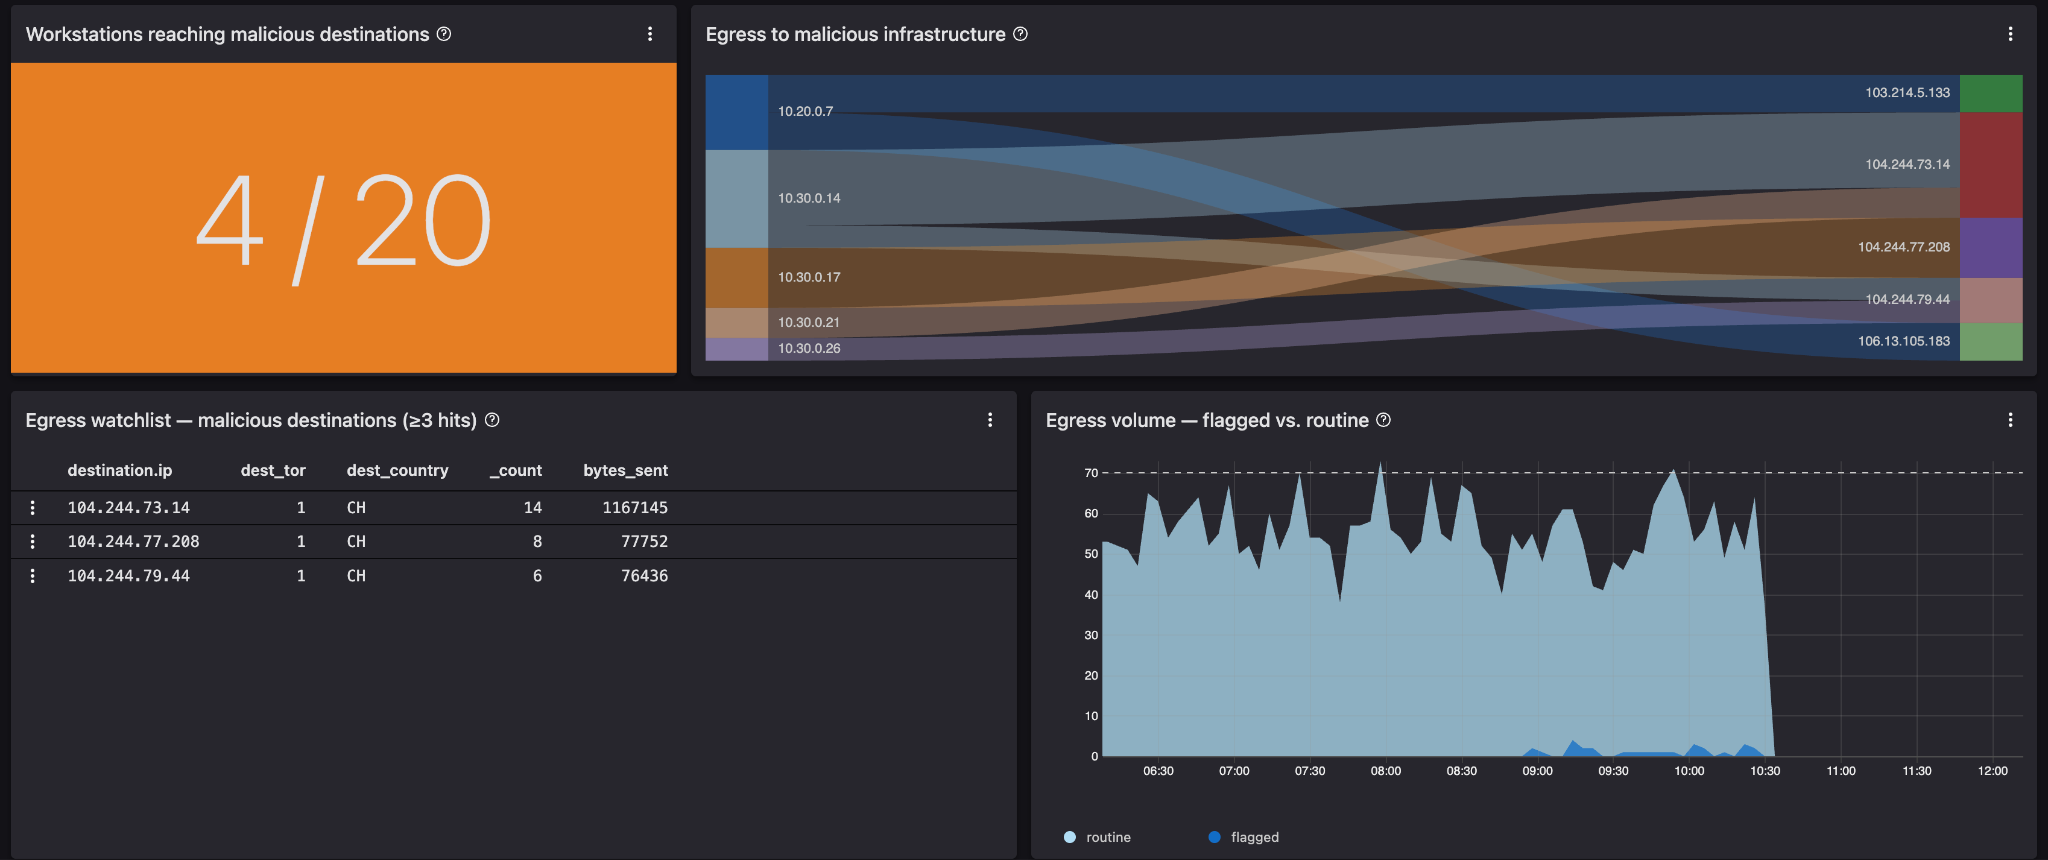Open row actions for 104.244.73.14
This screenshot has height=860, width=2048.
(33, 508)
